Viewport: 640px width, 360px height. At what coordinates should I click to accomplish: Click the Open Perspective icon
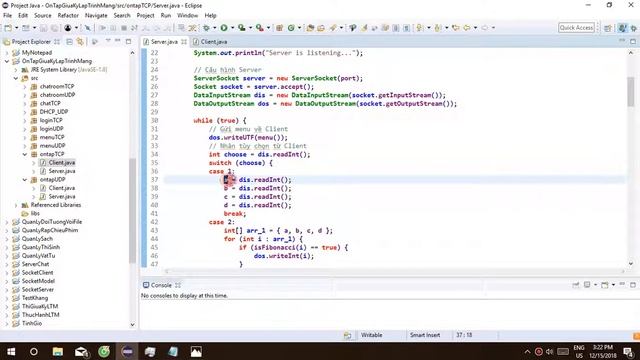coord(608,28)
